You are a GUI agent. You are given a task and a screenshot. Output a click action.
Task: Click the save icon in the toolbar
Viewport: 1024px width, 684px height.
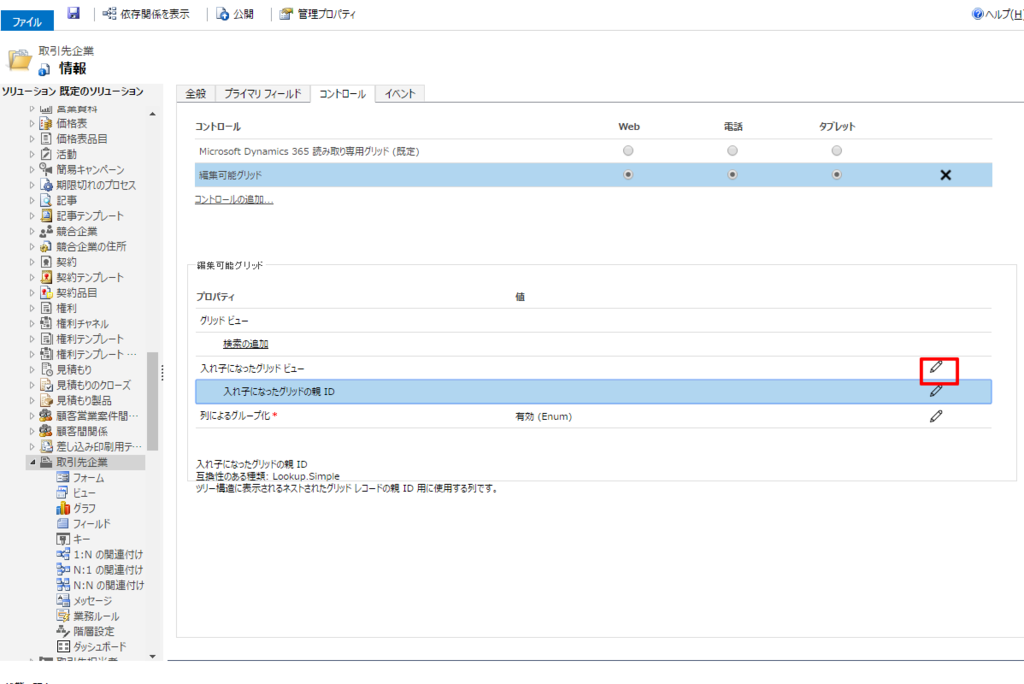point(73,14)
